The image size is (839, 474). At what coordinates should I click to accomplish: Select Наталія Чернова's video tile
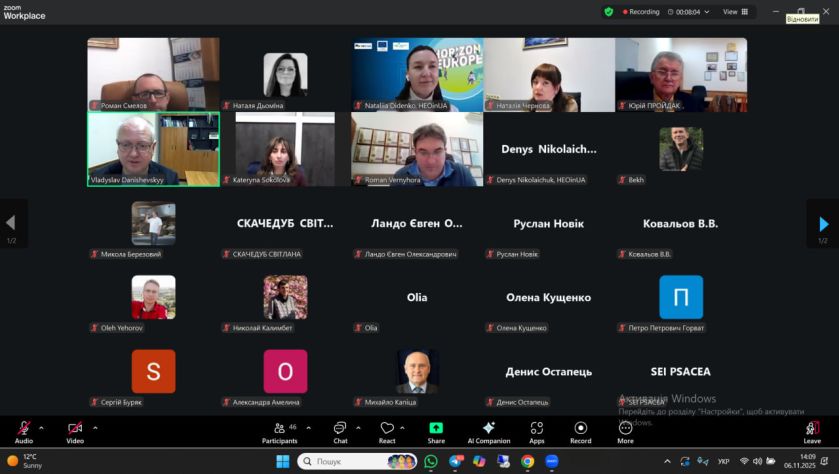pyautogui.click(x=549, y=74)
